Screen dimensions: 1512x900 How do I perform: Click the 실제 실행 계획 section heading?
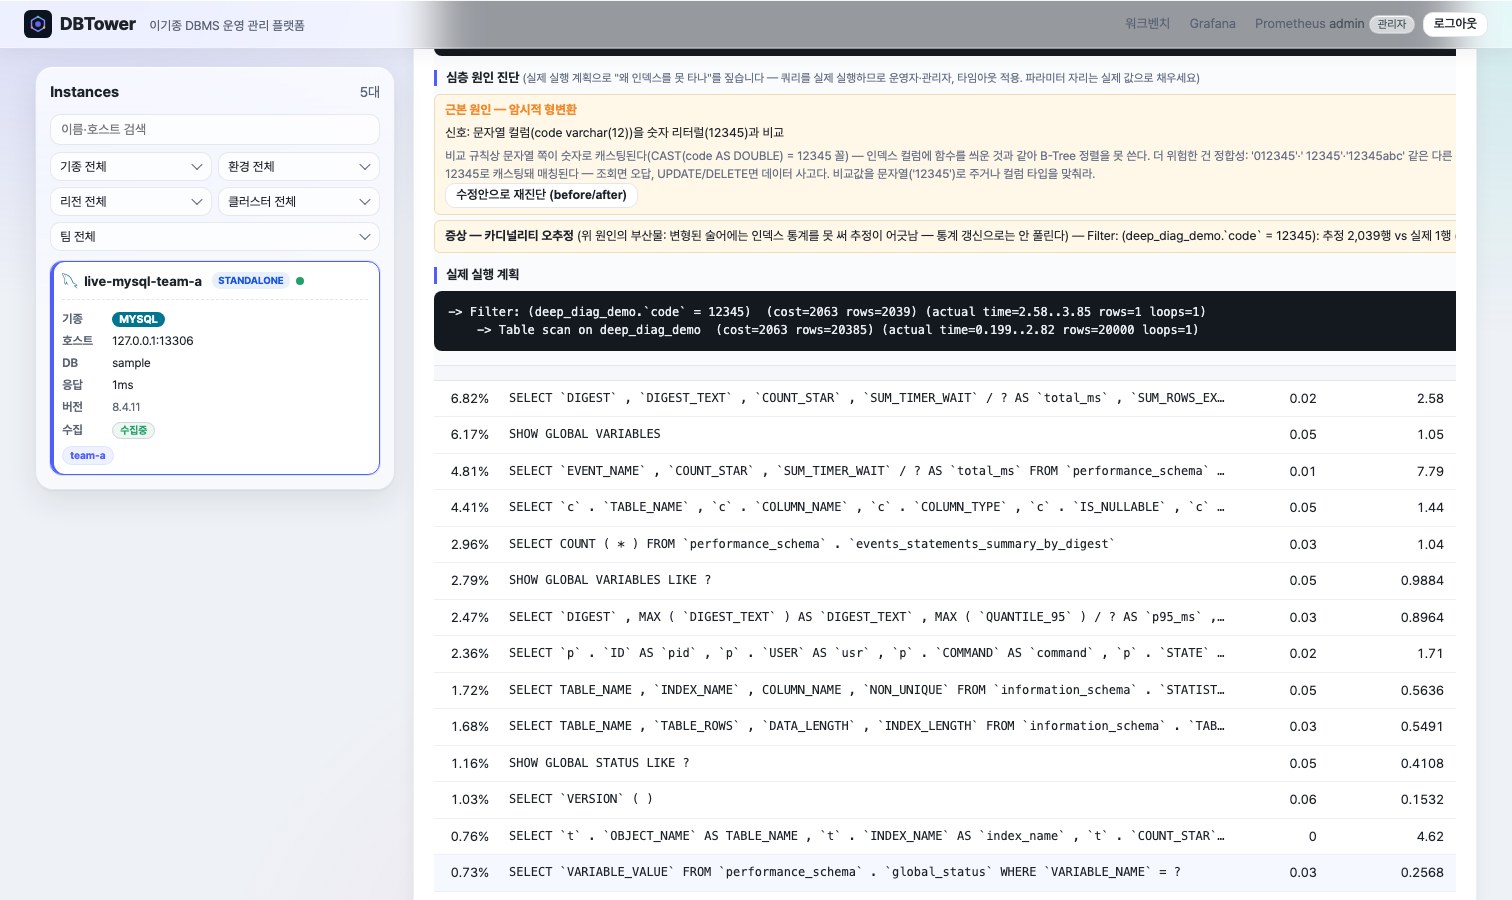click(482, 274)
